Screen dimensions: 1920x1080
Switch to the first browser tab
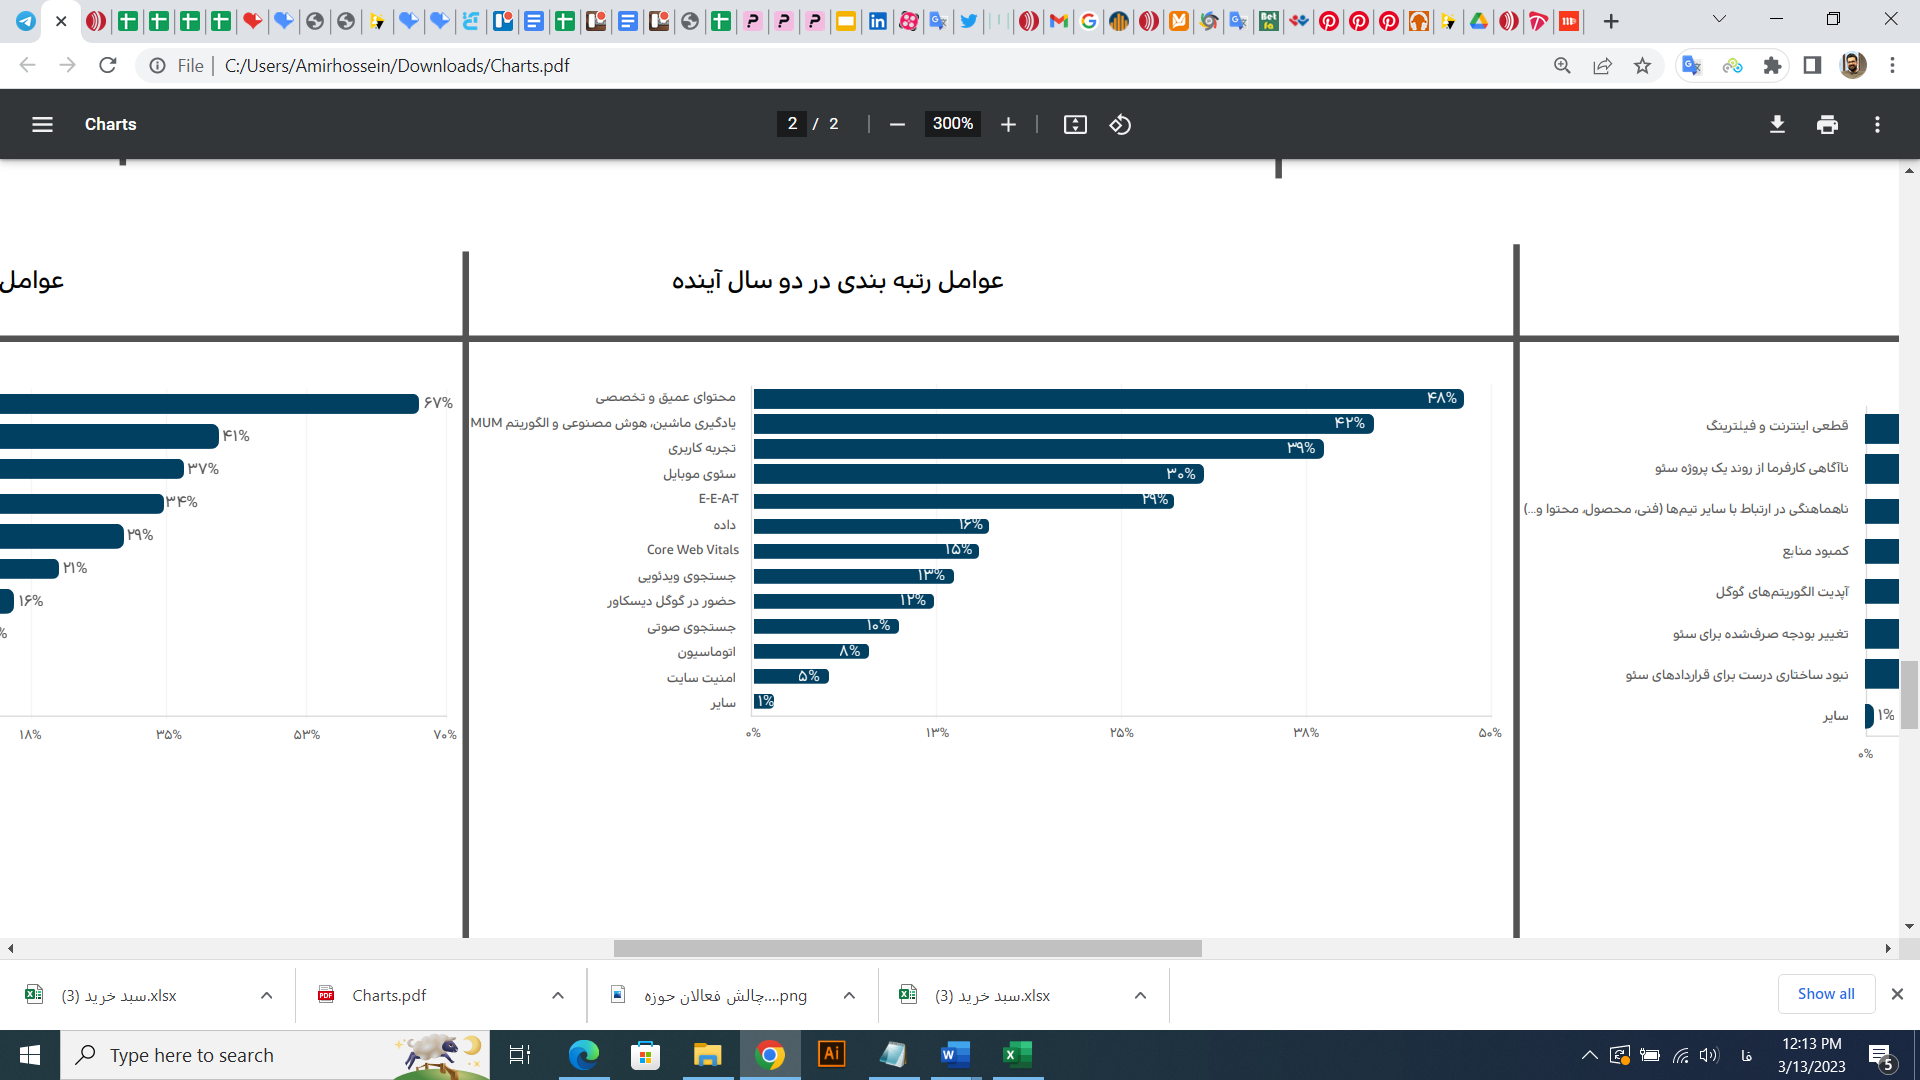26,20
